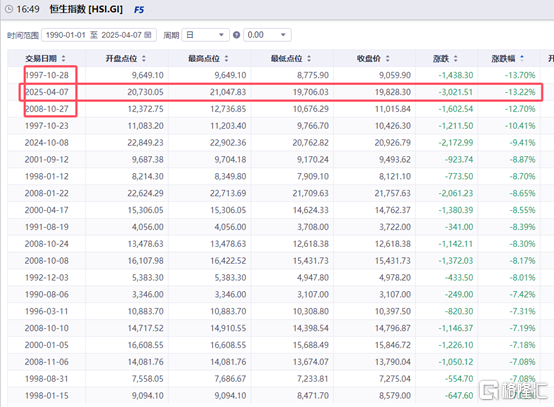Select the 2008-10-24 date cell
The image size is (554, 407).
tap(47, 244)
